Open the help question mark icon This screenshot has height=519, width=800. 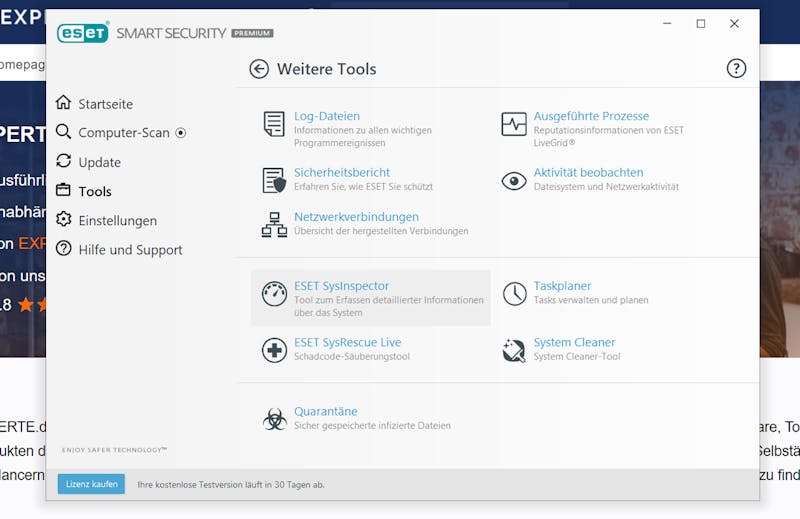pos(736,68)
